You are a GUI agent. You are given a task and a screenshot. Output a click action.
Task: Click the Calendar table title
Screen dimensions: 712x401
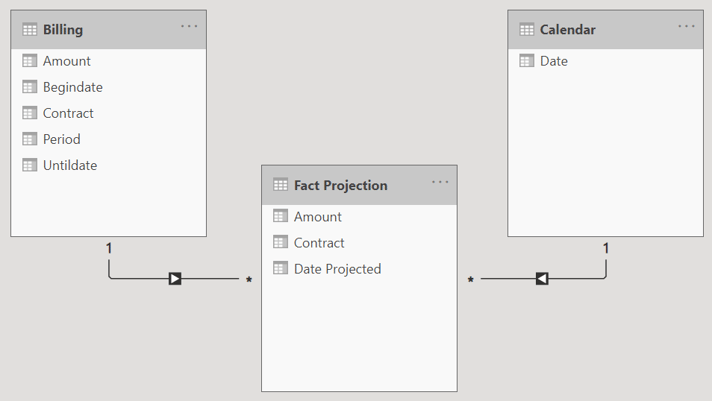(567, 30)
